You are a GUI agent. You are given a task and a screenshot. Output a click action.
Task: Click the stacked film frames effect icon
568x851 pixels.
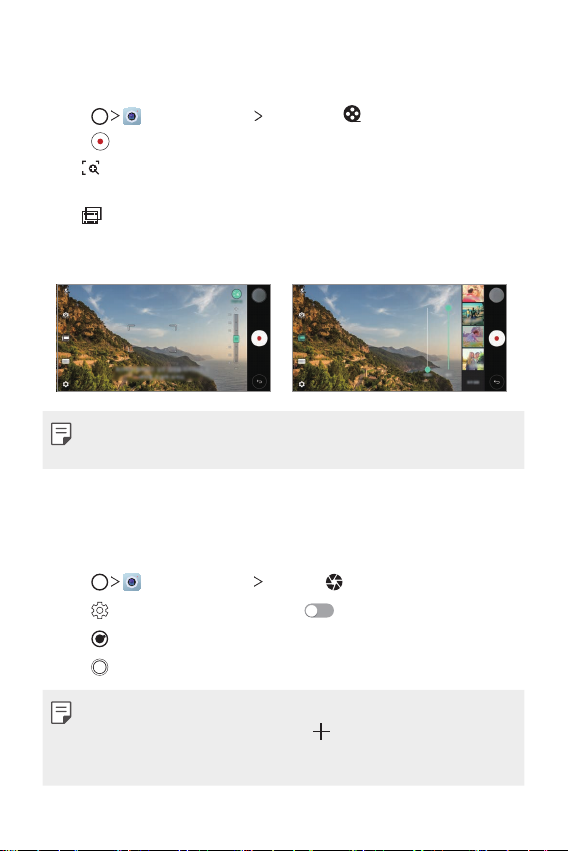pyautogui.click(x=92, y=215)
